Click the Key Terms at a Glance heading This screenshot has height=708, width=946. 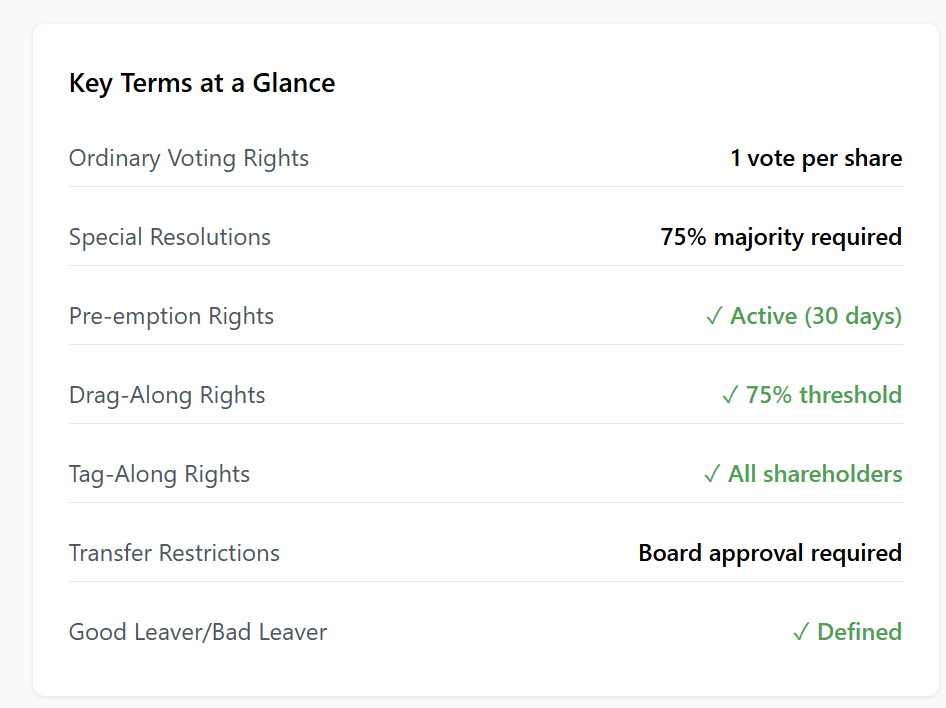tap(201, 83)
